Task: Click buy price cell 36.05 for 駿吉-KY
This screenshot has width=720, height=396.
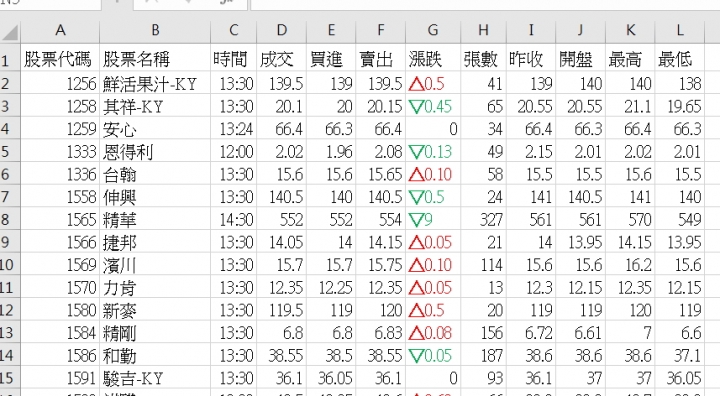Action: click(331, 378)
